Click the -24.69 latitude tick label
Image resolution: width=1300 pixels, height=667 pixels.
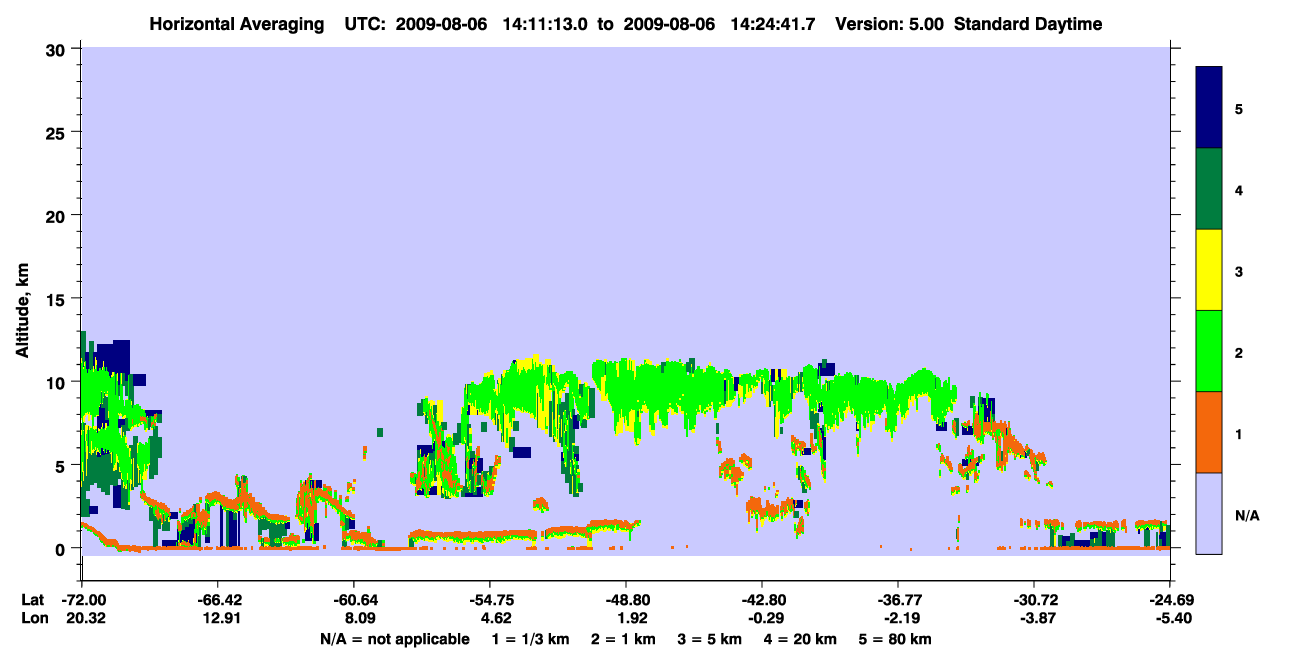tap(1170, 600)
